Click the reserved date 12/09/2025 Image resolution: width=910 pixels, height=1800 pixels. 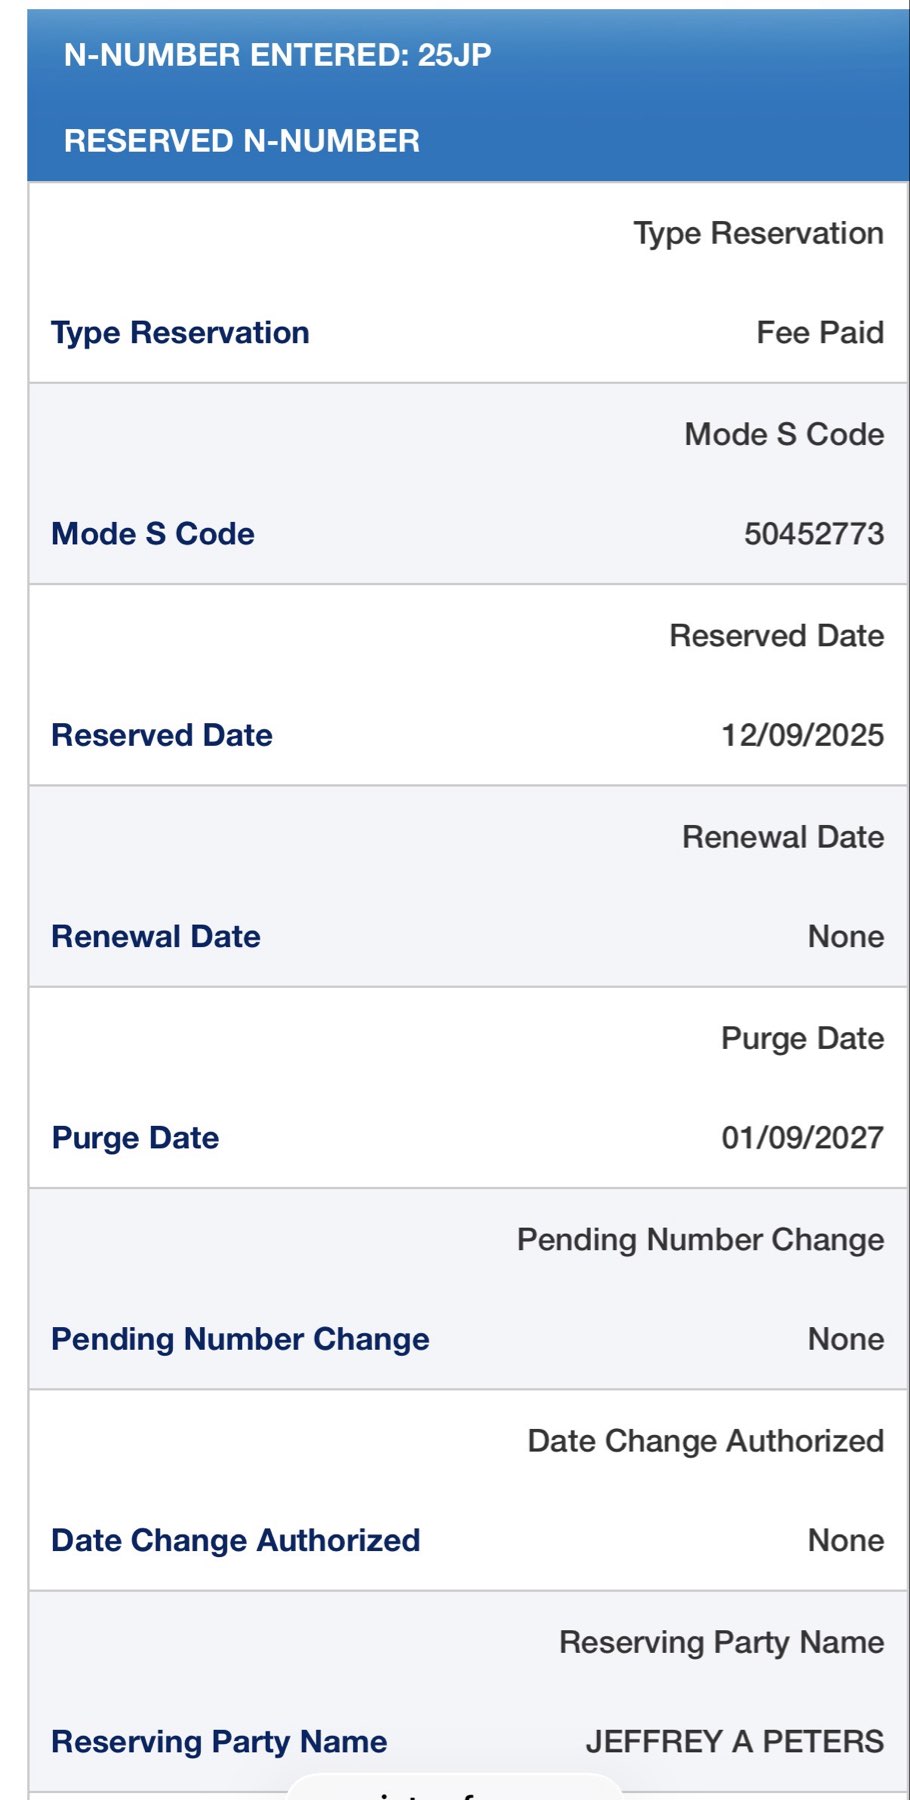click(802, 735)
